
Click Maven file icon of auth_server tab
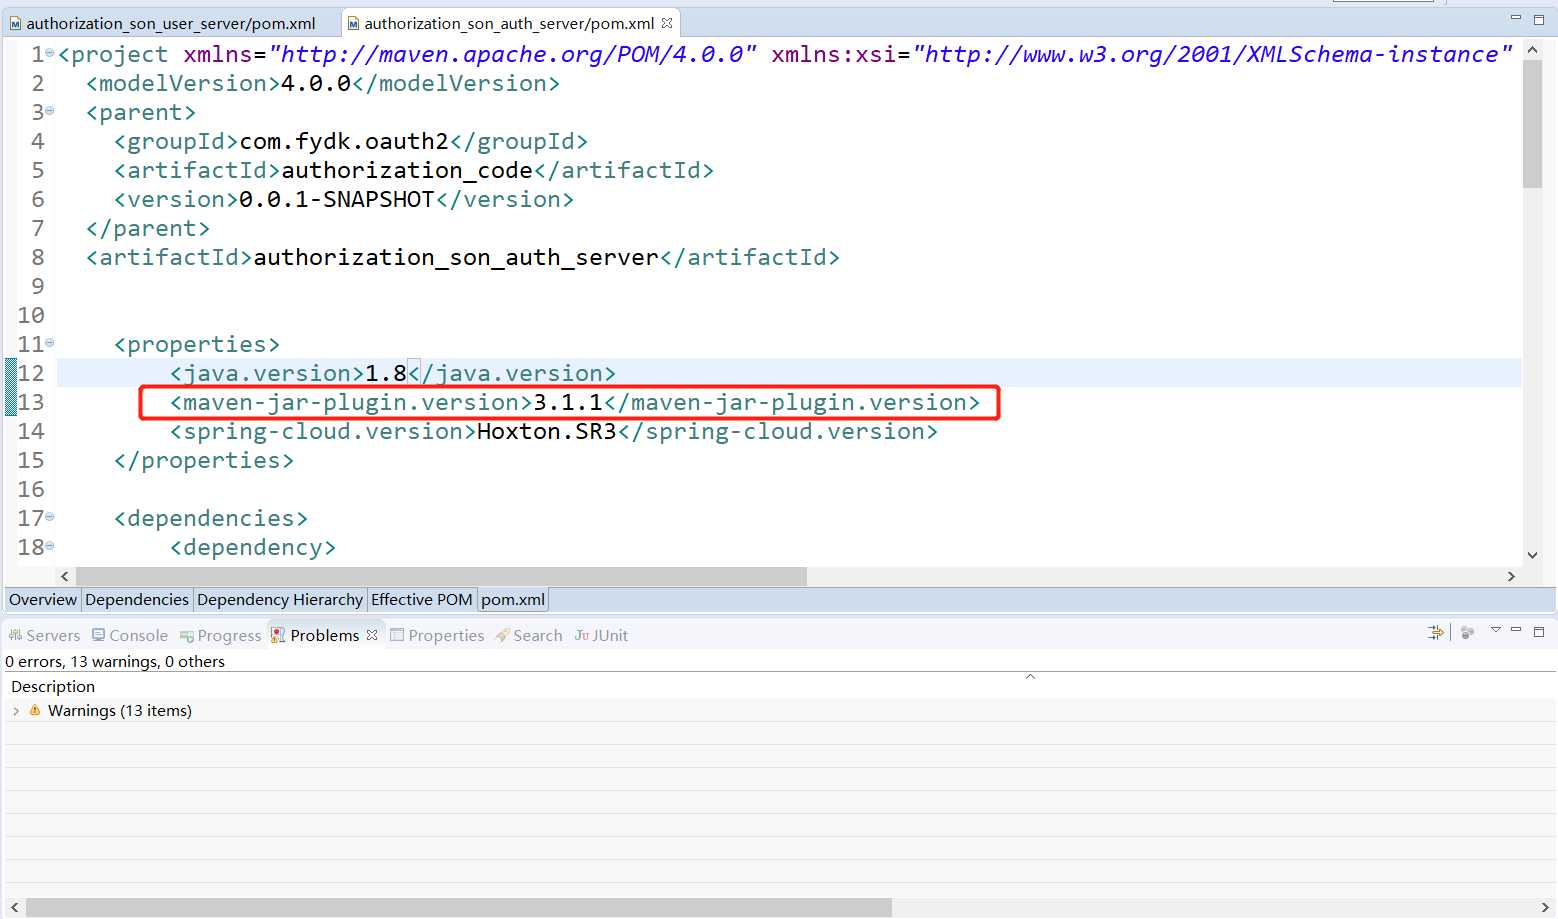click(353, 23)
